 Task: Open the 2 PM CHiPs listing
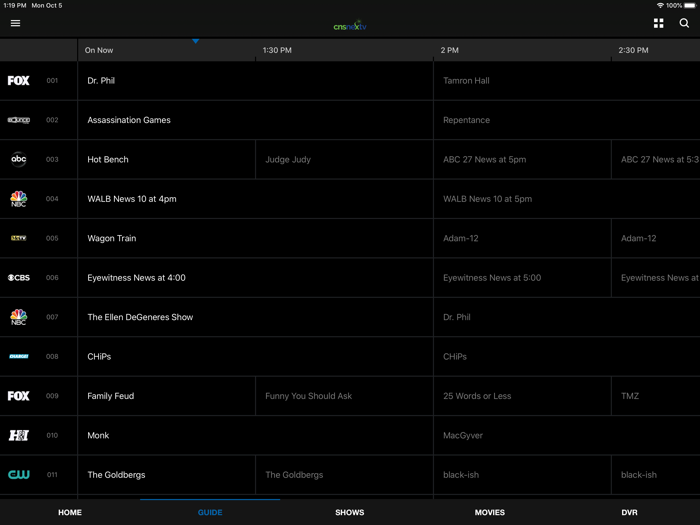(567, 357)
